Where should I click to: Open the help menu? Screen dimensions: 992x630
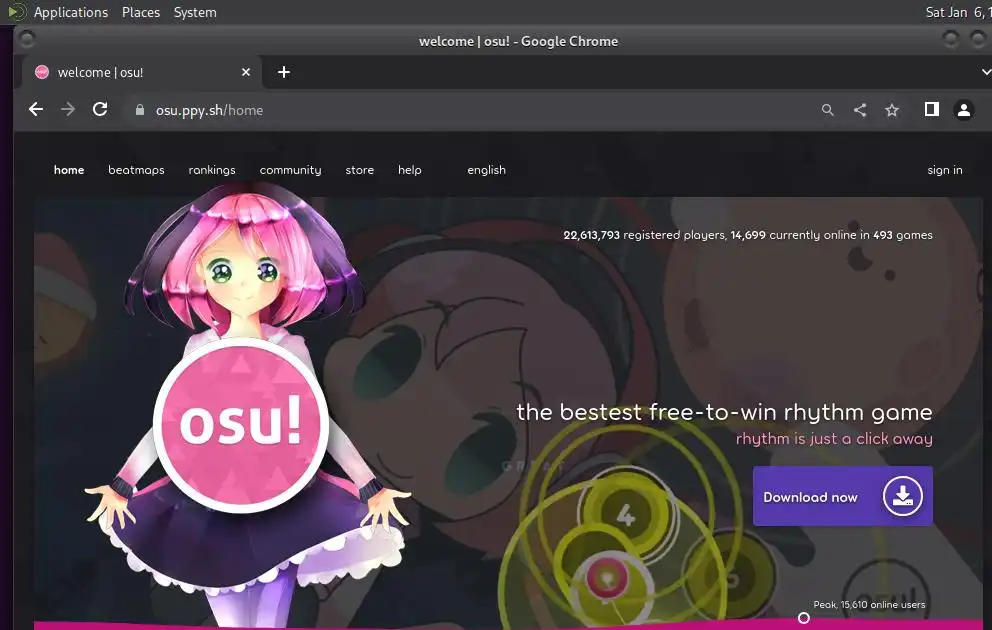tap(409, 170)
